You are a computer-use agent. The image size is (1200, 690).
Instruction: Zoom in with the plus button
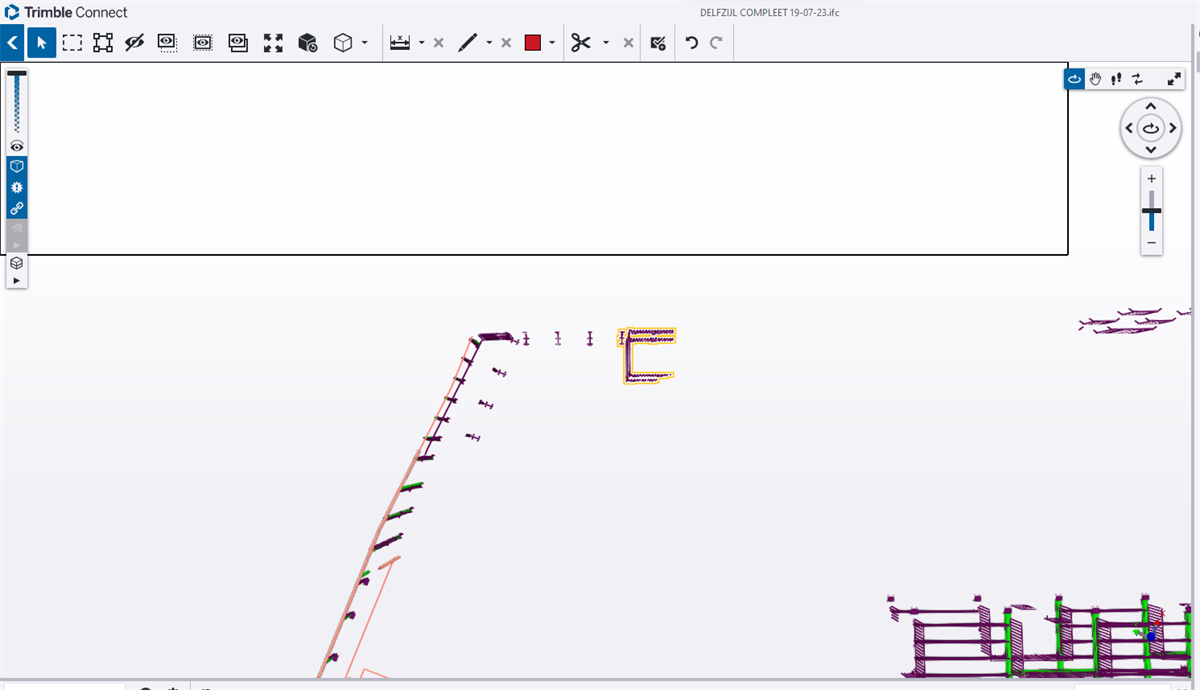1152,178
